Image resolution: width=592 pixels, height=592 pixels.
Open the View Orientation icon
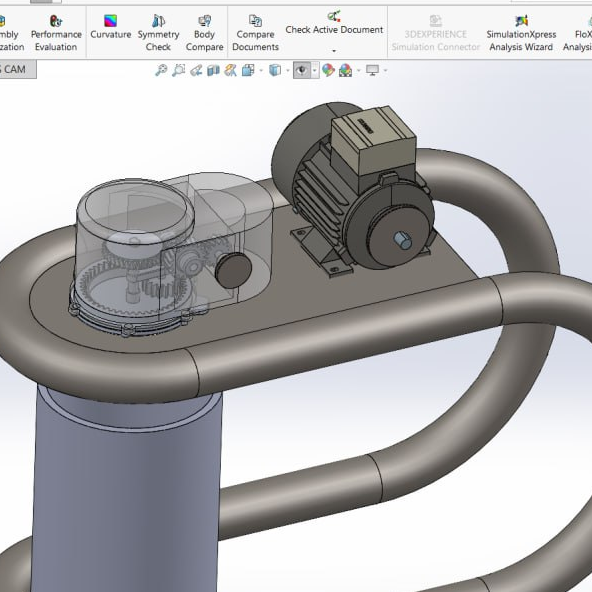[248, 70]
